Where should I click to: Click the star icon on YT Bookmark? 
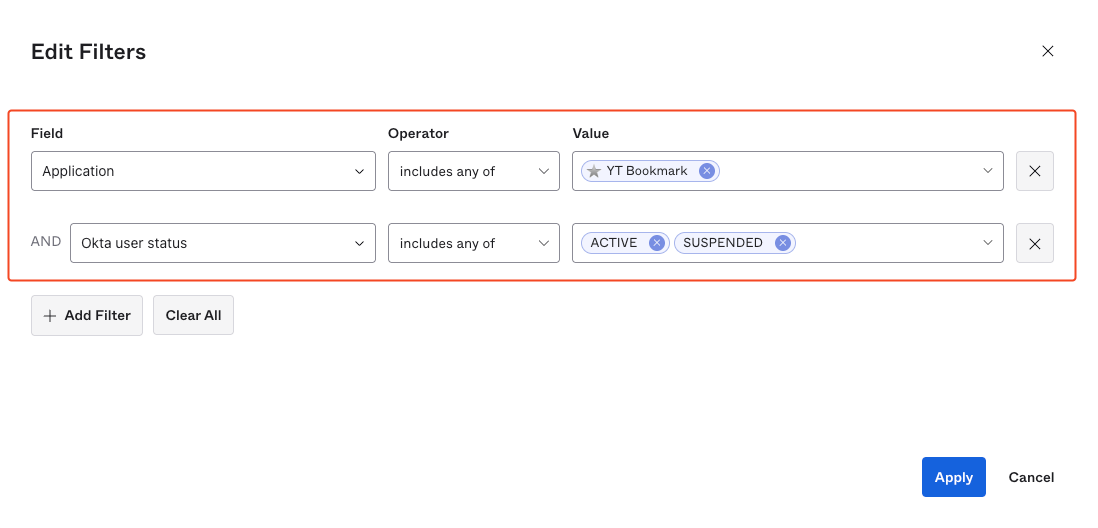(594, 171)
